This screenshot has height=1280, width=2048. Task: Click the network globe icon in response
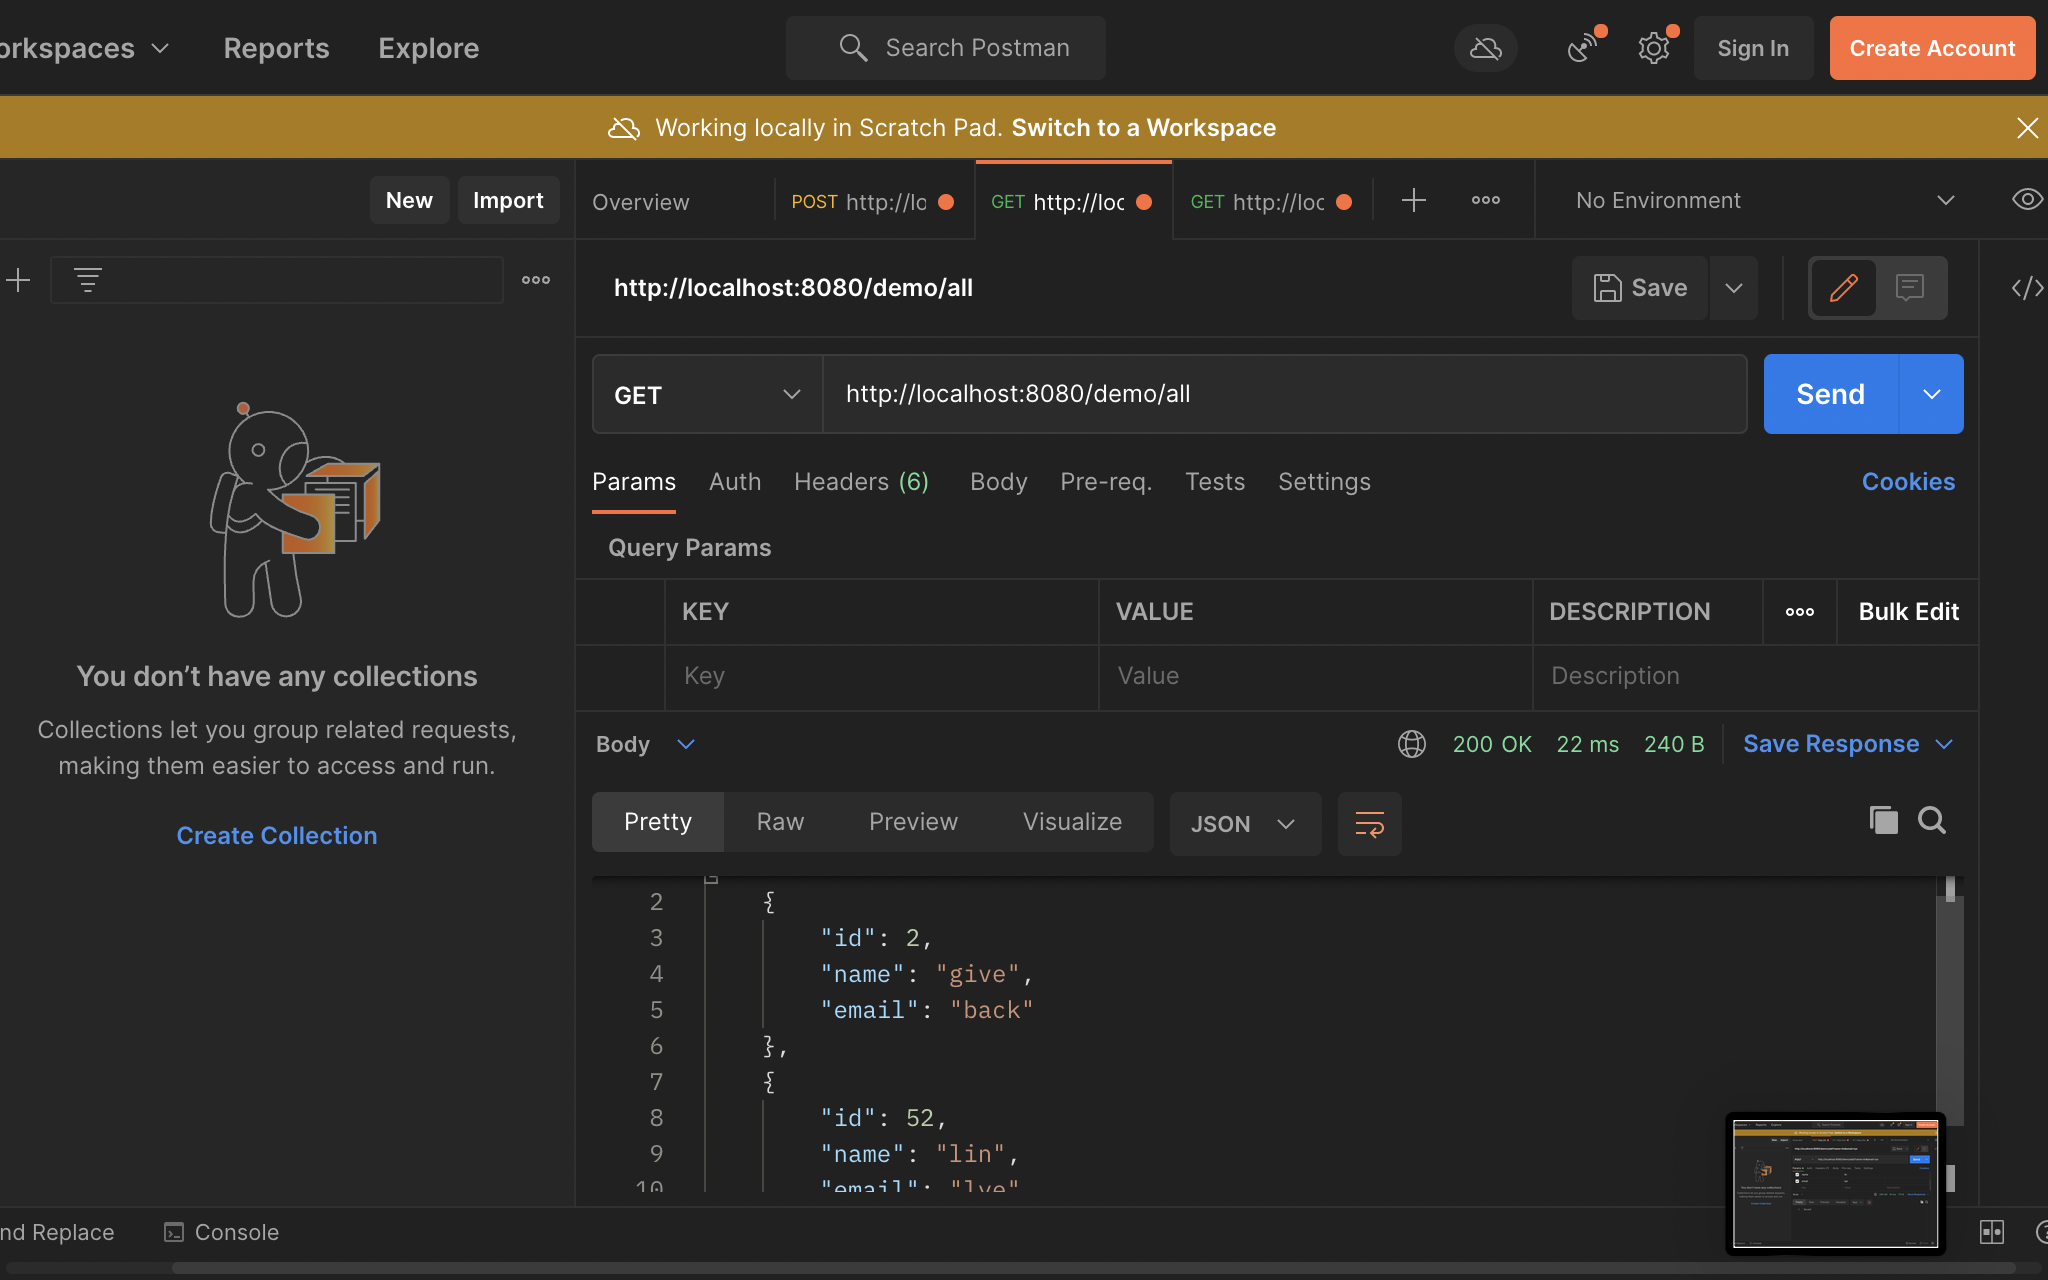1412,744
